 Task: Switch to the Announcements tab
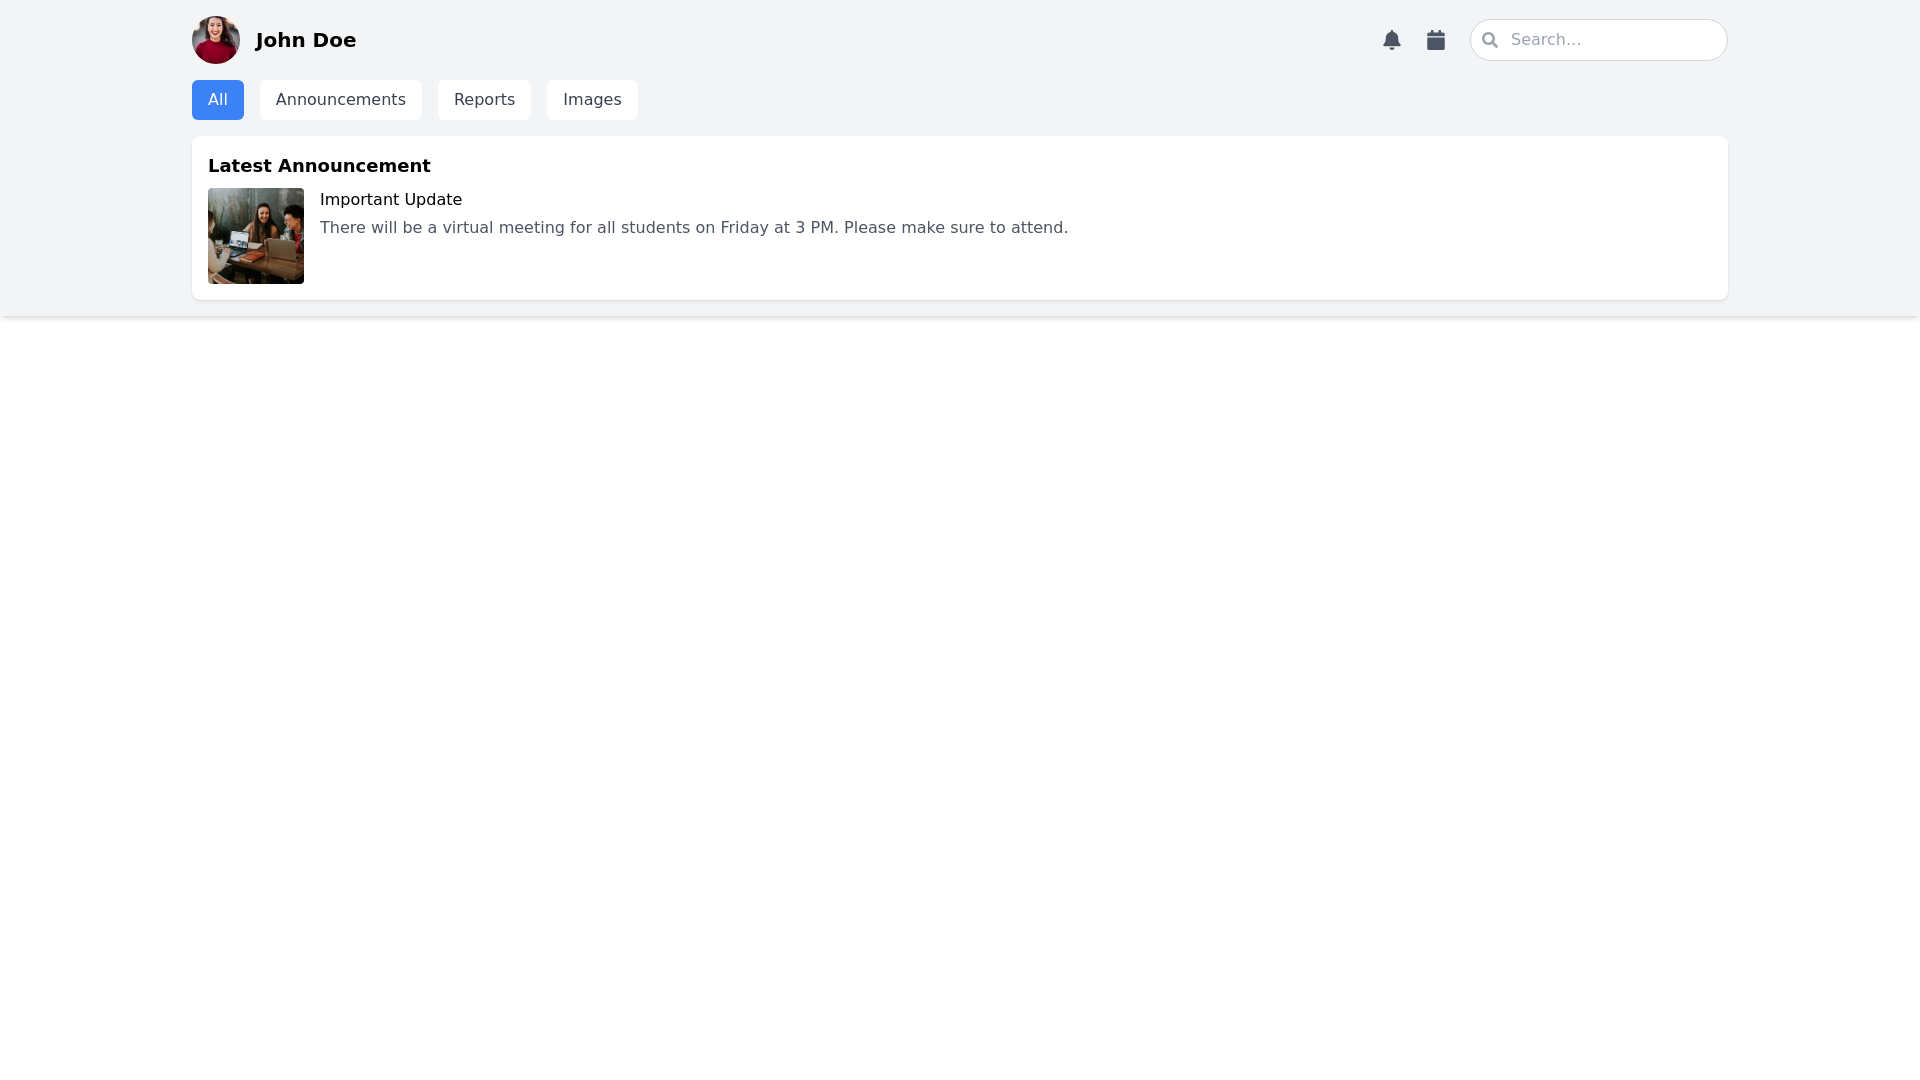[340, 100]
